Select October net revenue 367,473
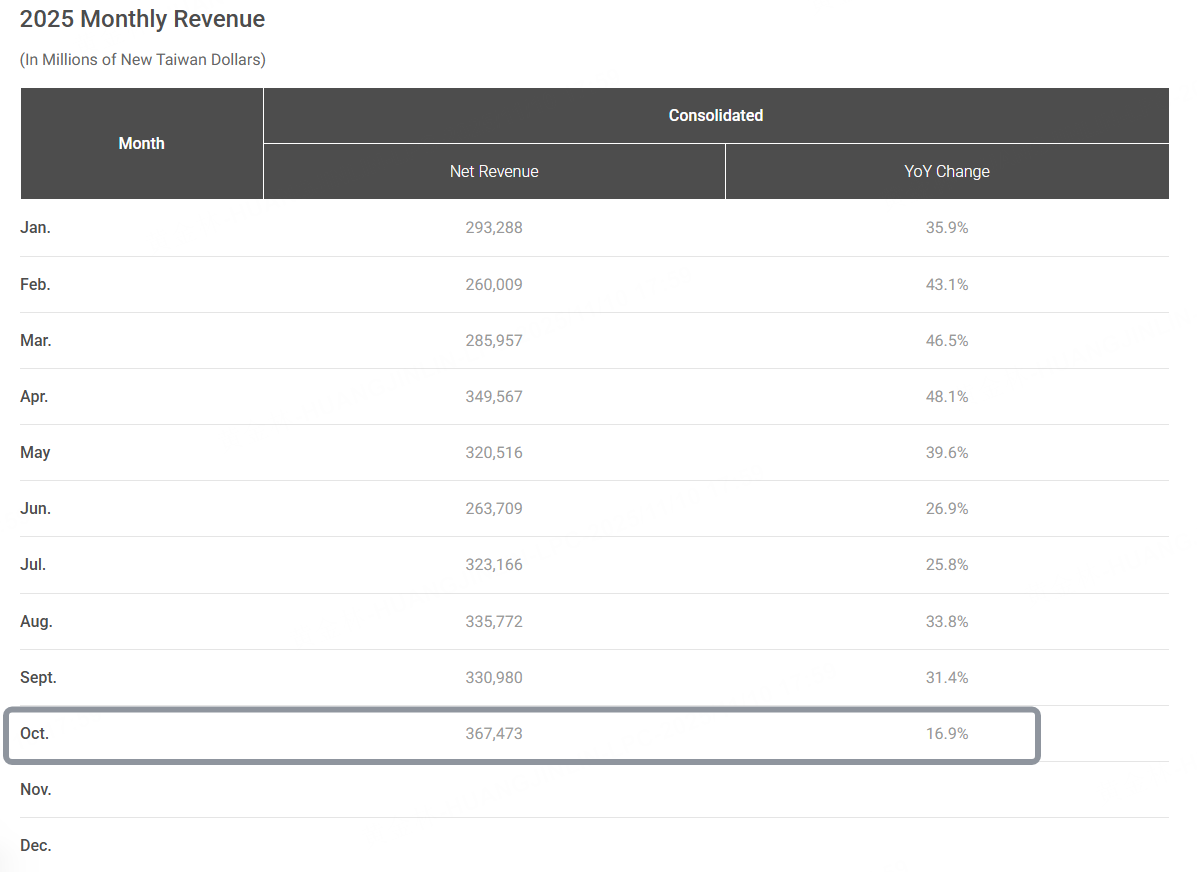The image size is (1197, 872). pos(494,733)
